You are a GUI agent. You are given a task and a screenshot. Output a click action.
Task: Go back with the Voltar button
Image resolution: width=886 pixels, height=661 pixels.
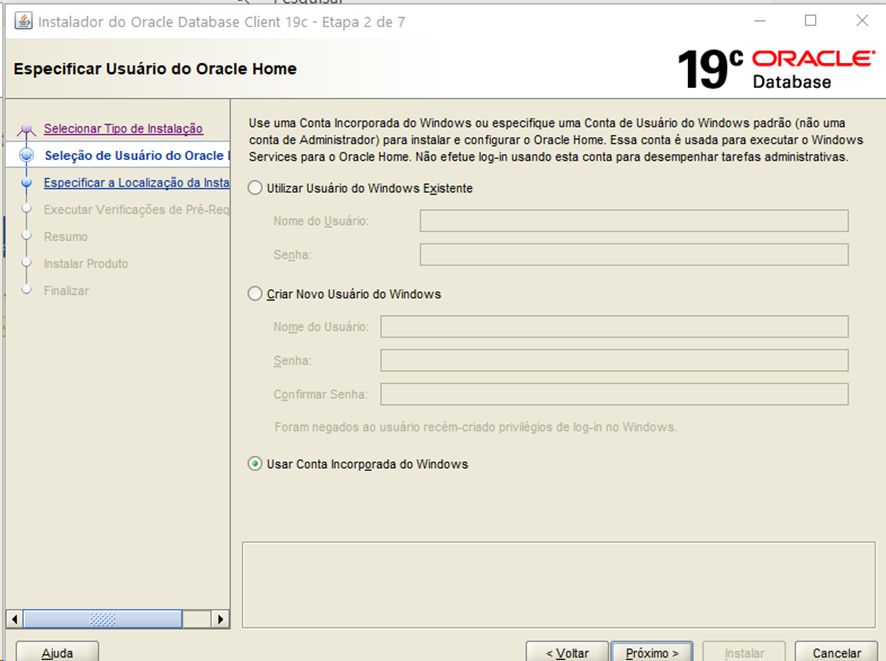coord(567,653)
